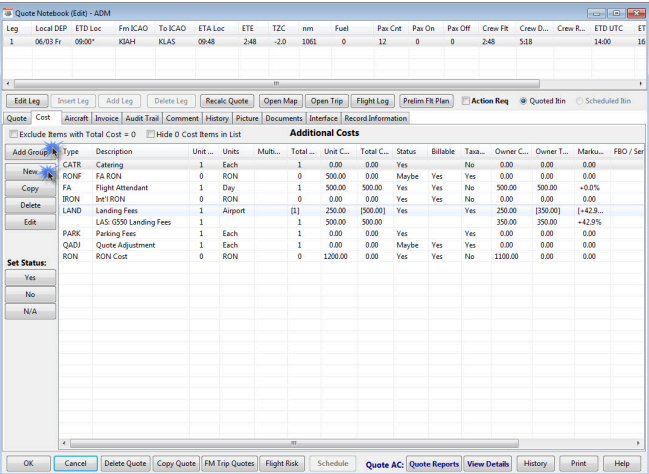Image resolution: width=649 pixels, height=474 pixels.
Task: Open Quote Reports
Action: pyautogui.click(x=434, y=464)
